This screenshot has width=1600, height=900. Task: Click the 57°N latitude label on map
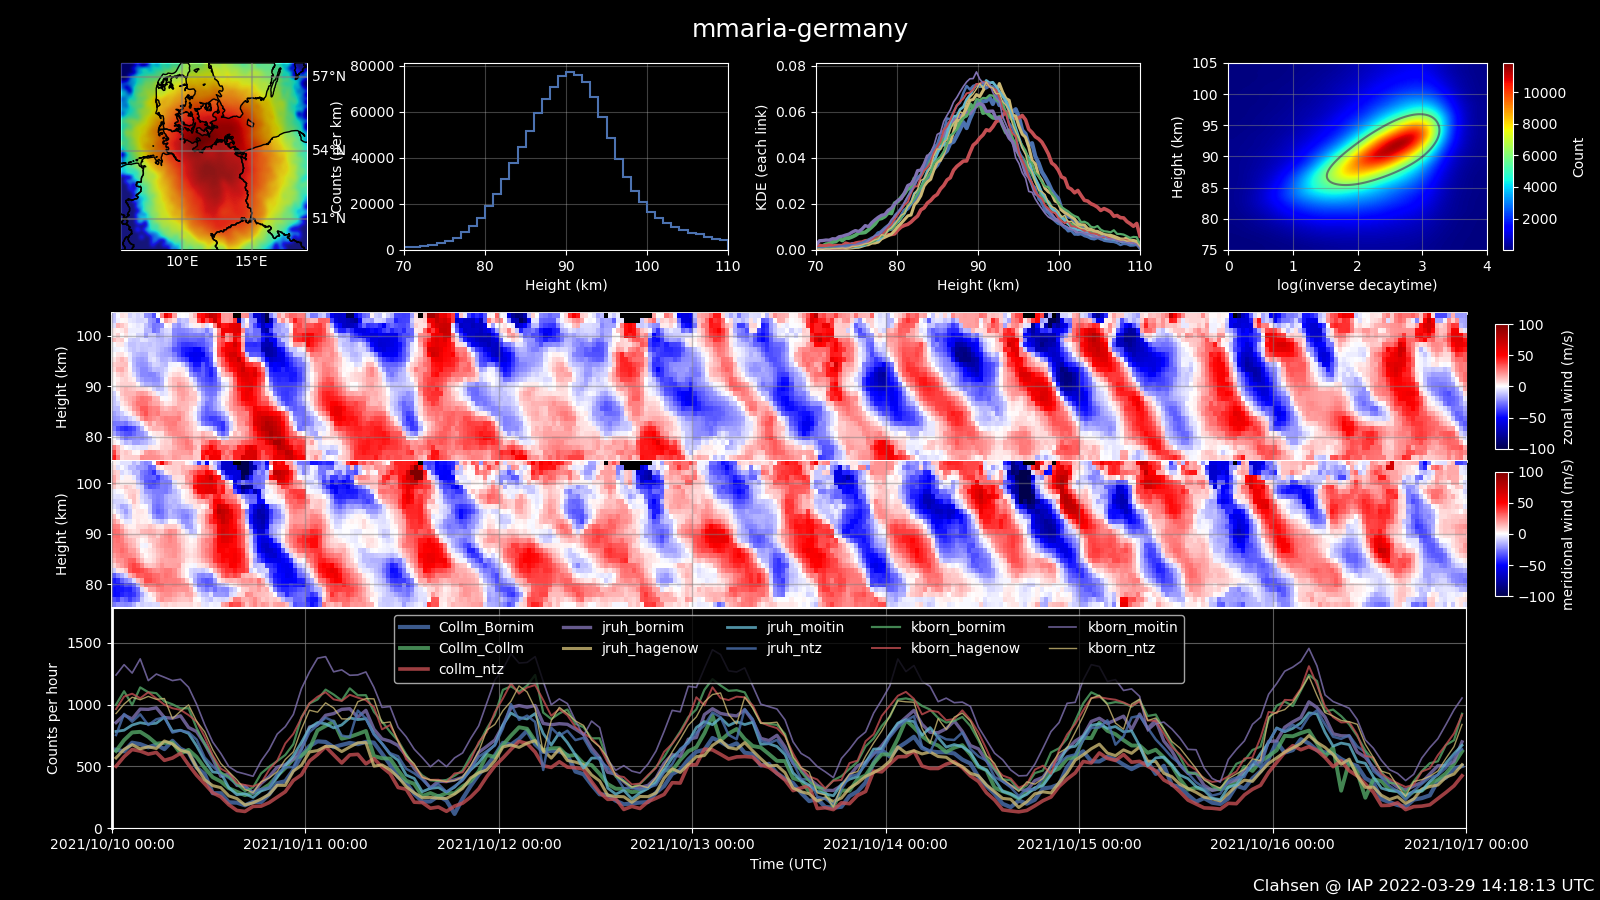point(329,76)
